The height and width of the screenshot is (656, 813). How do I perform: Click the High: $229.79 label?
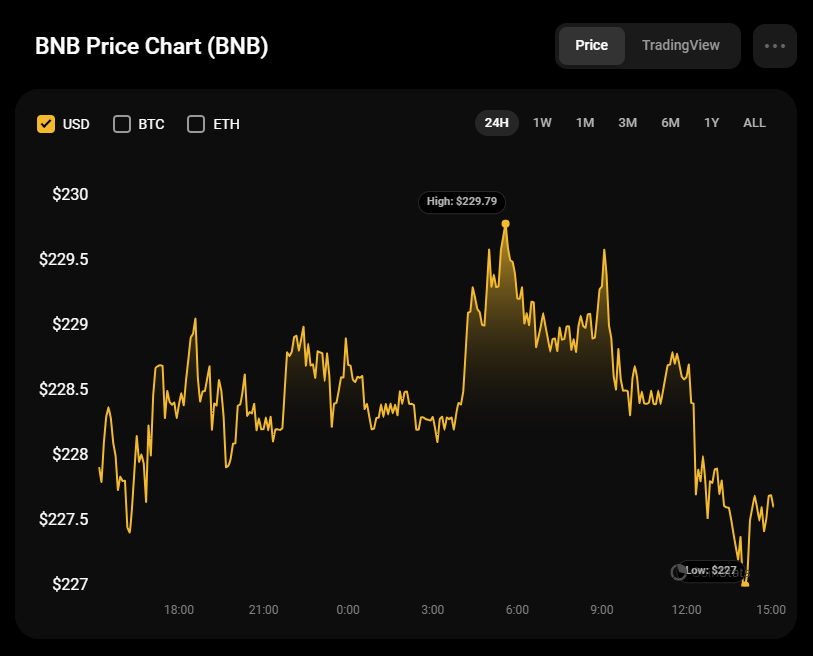click(x=461, y=201)
